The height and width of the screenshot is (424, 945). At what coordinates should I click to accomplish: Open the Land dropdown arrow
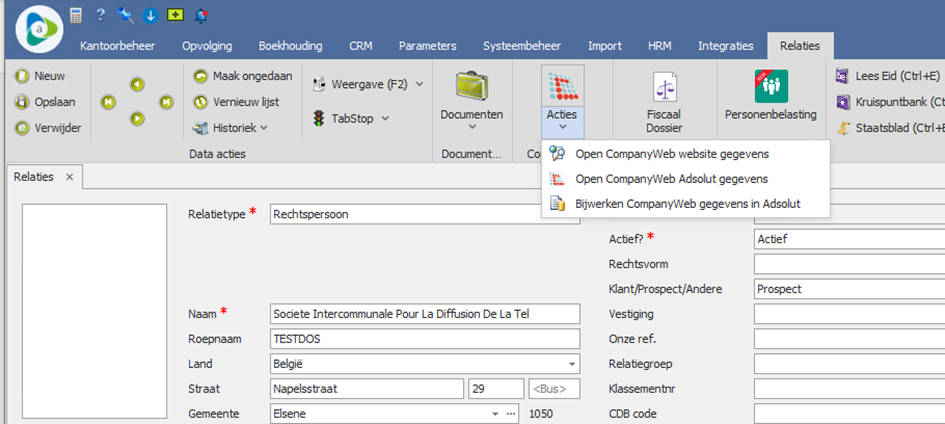[571, 364]
